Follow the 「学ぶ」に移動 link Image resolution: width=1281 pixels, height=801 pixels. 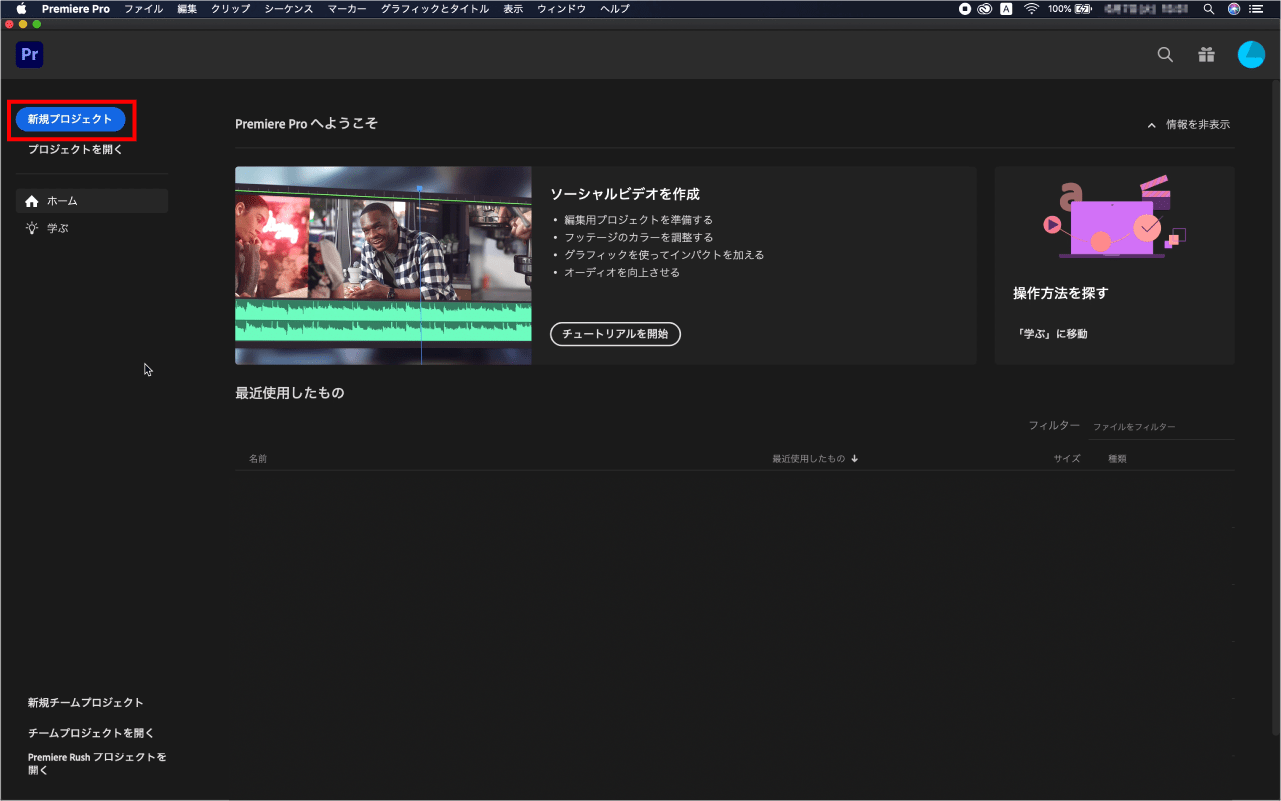pyautogui.click(x=1050, y=334)
